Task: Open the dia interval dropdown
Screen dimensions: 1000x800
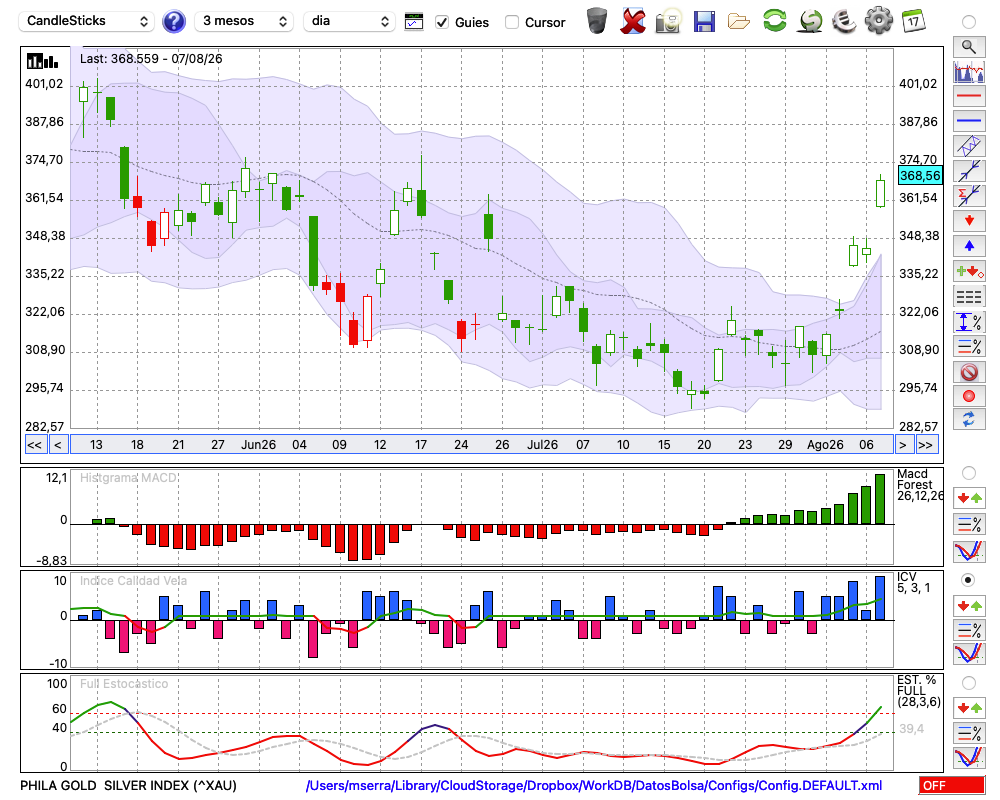Action: tap(349, 21)
